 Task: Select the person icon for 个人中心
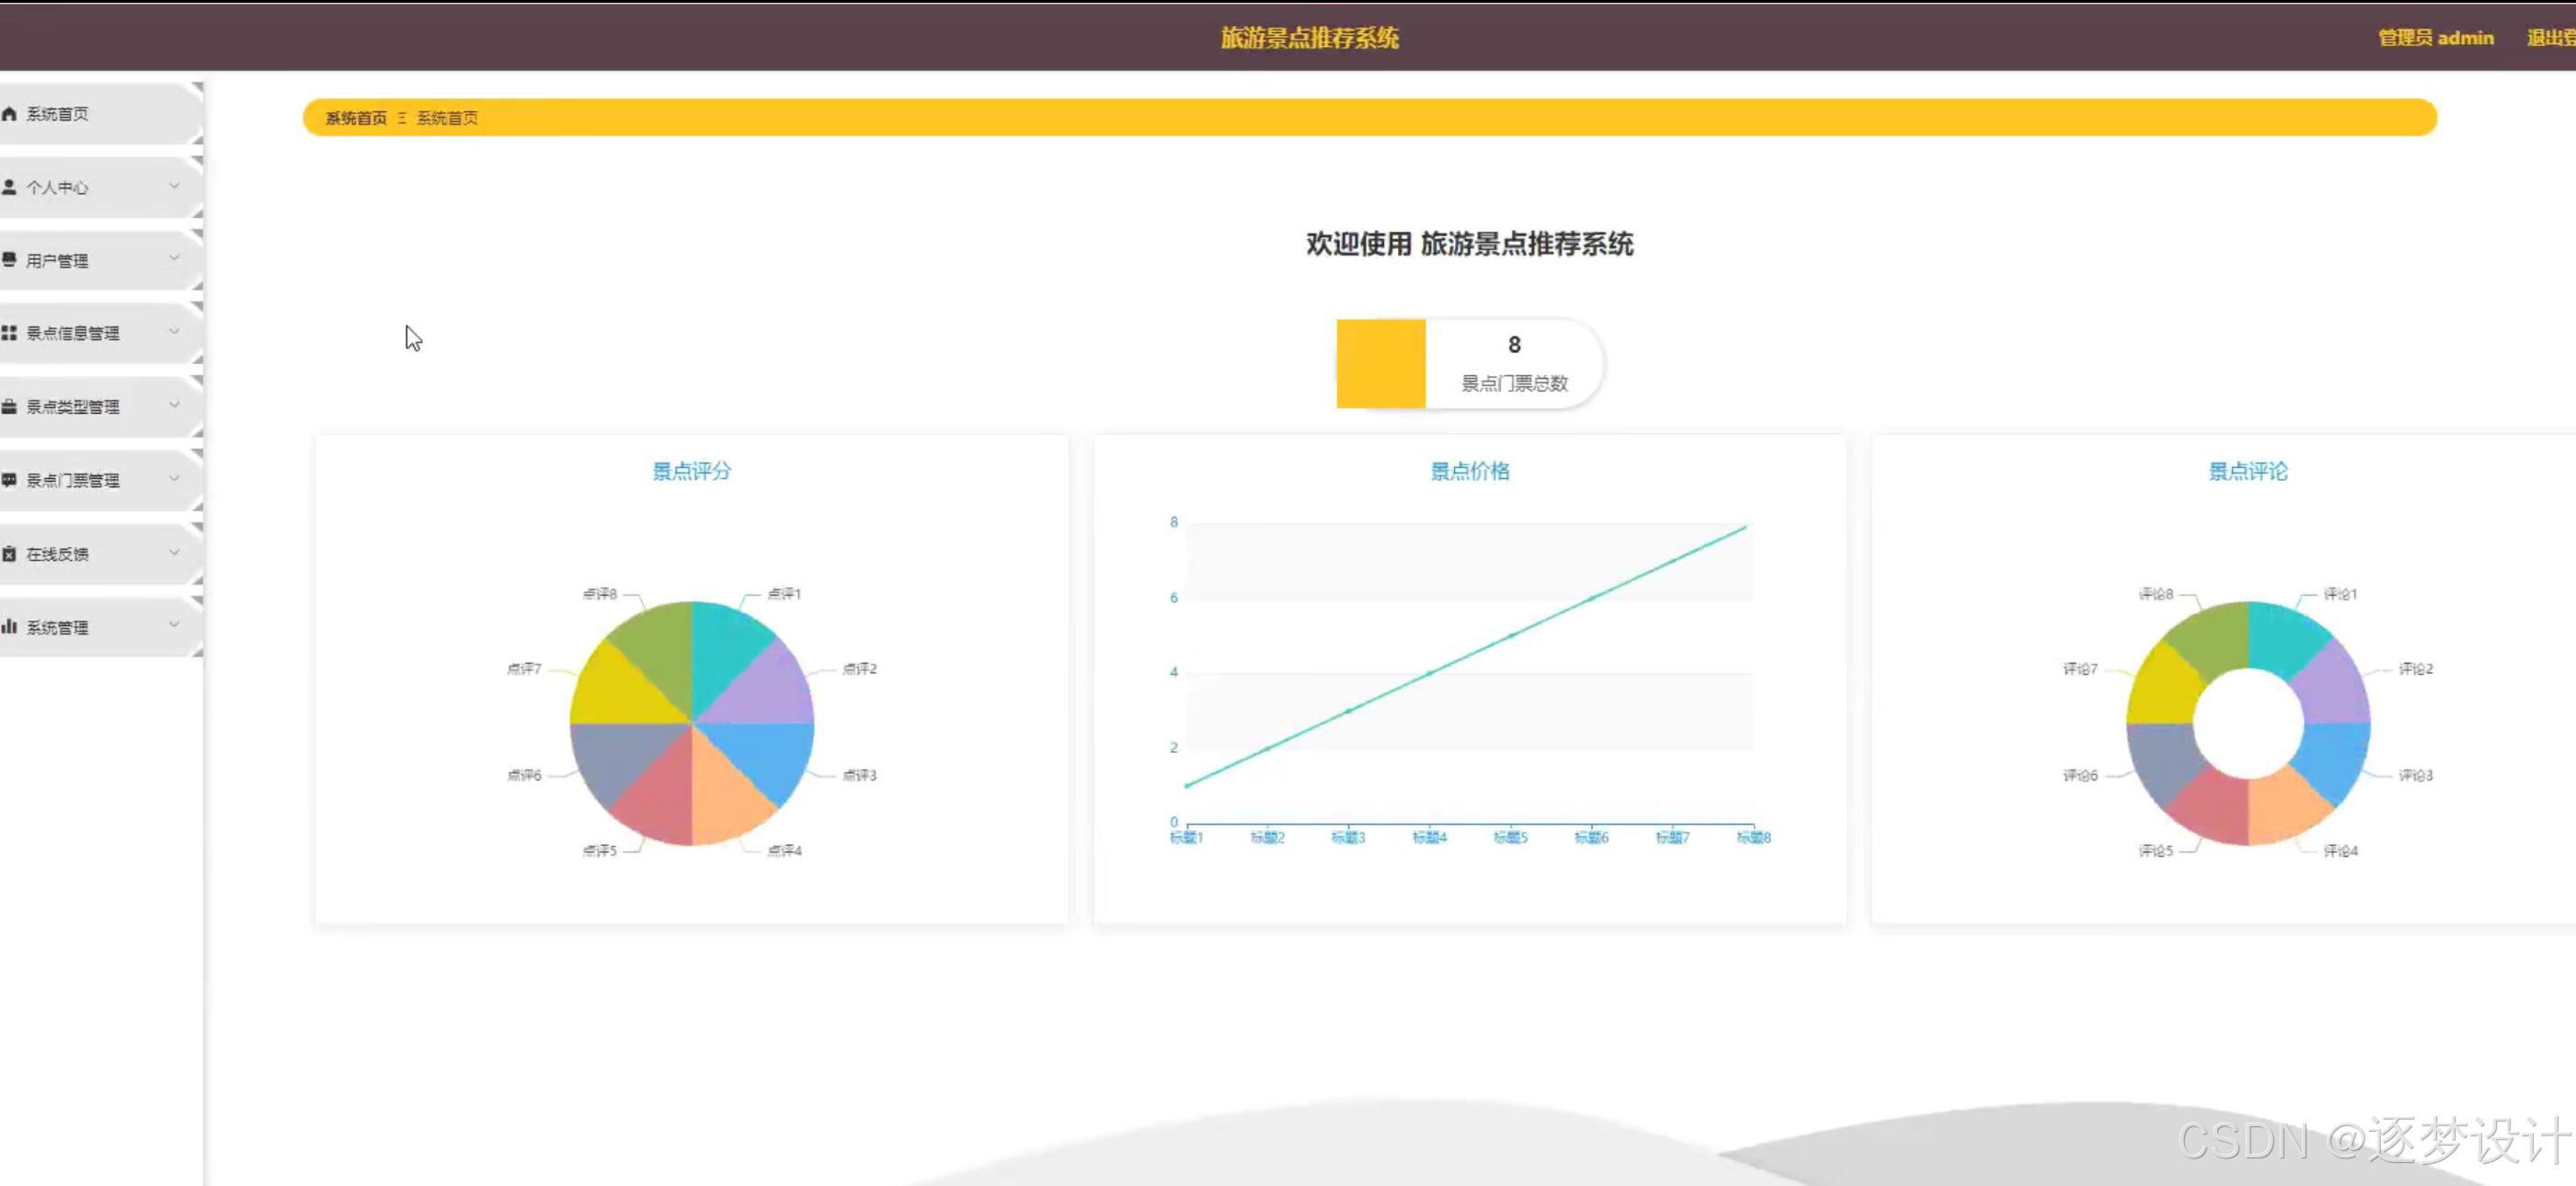click(9, 186)
